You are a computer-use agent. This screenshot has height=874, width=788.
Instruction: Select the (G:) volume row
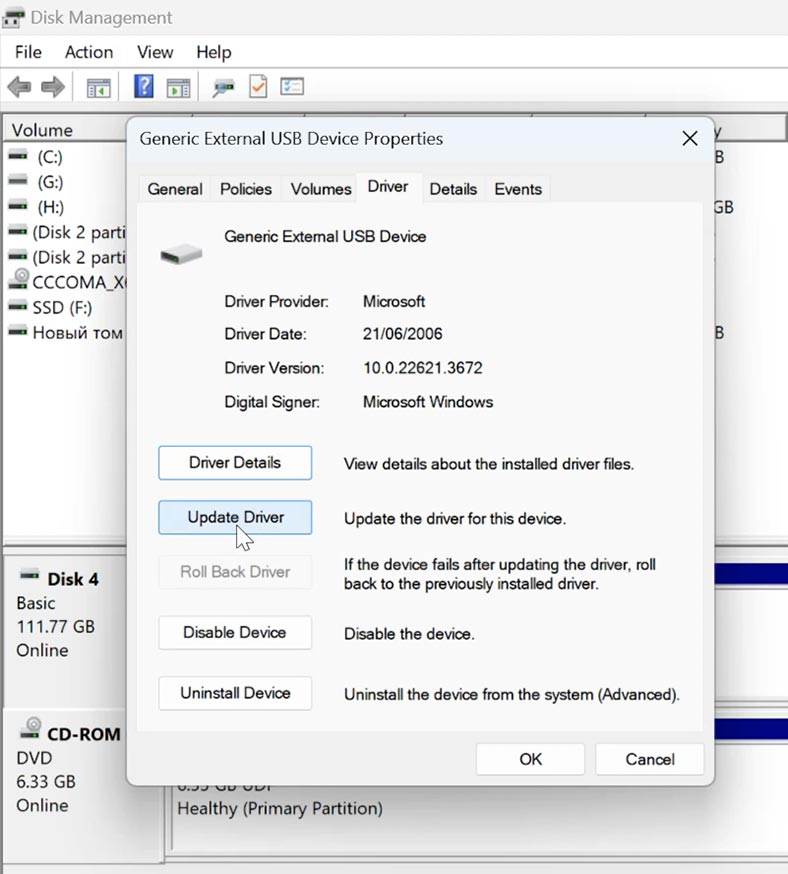click(x=65, y=182)
